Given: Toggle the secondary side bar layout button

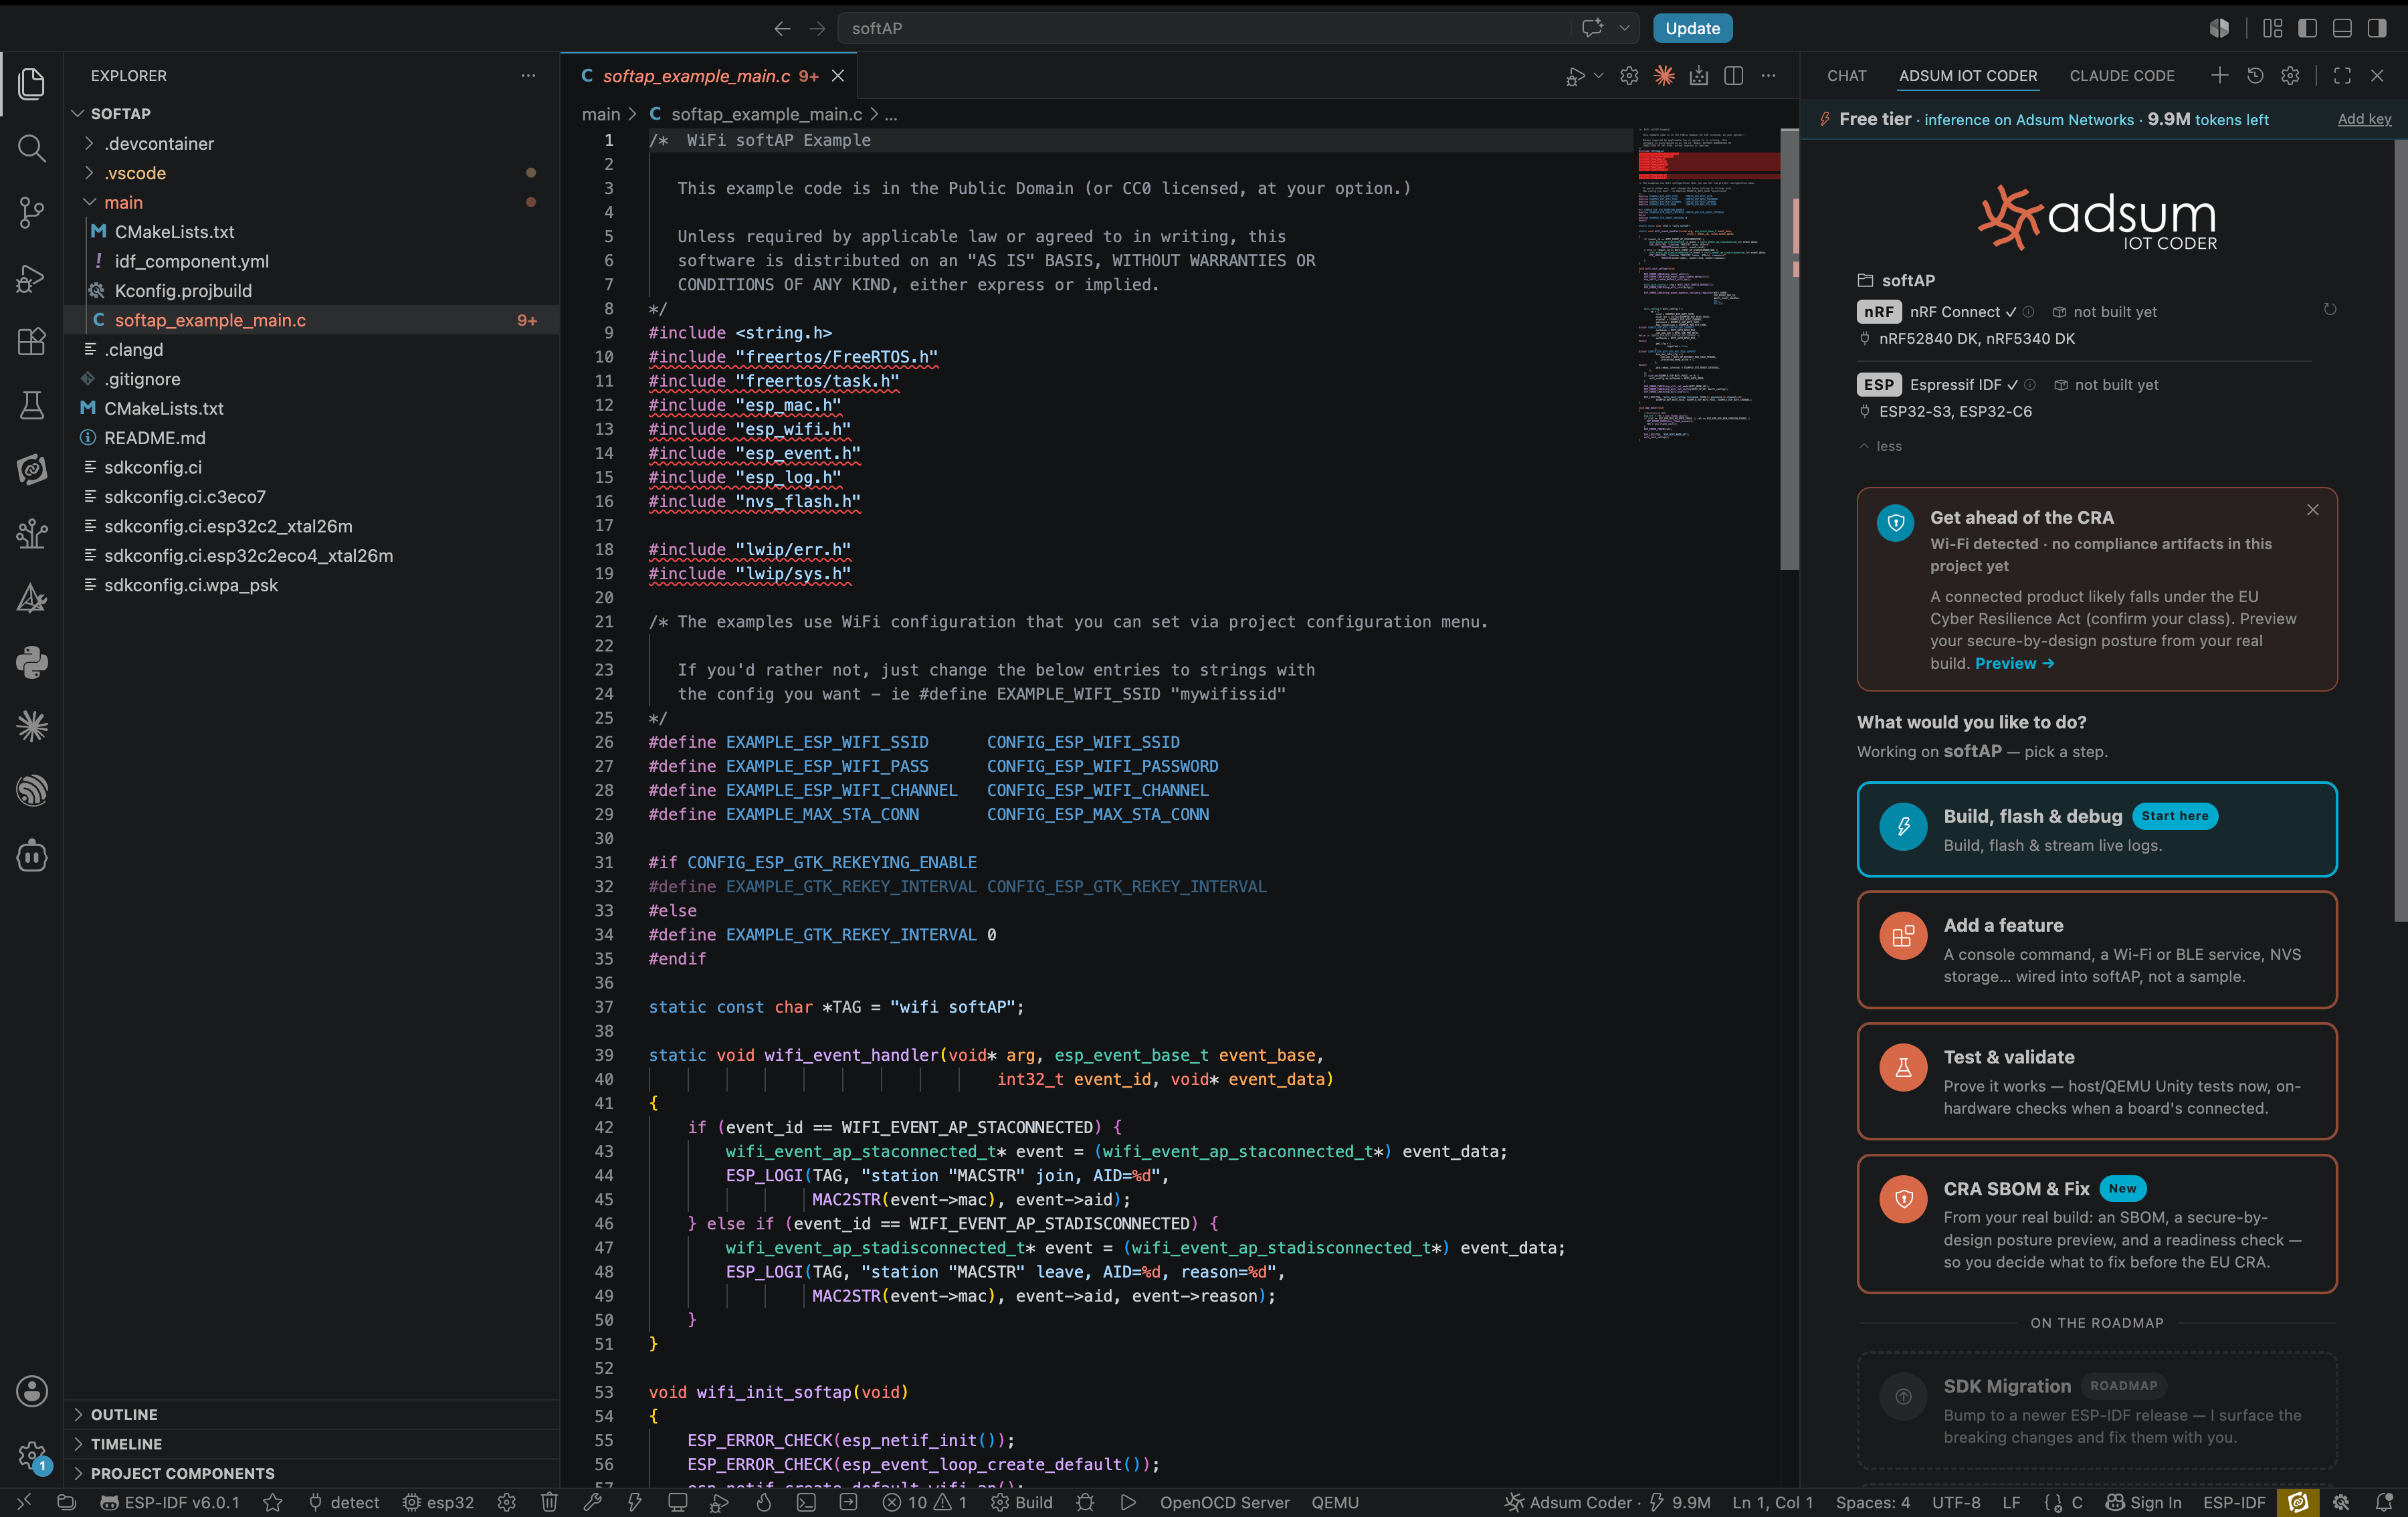Looking at the screenshot, I should coord(2377,28).
